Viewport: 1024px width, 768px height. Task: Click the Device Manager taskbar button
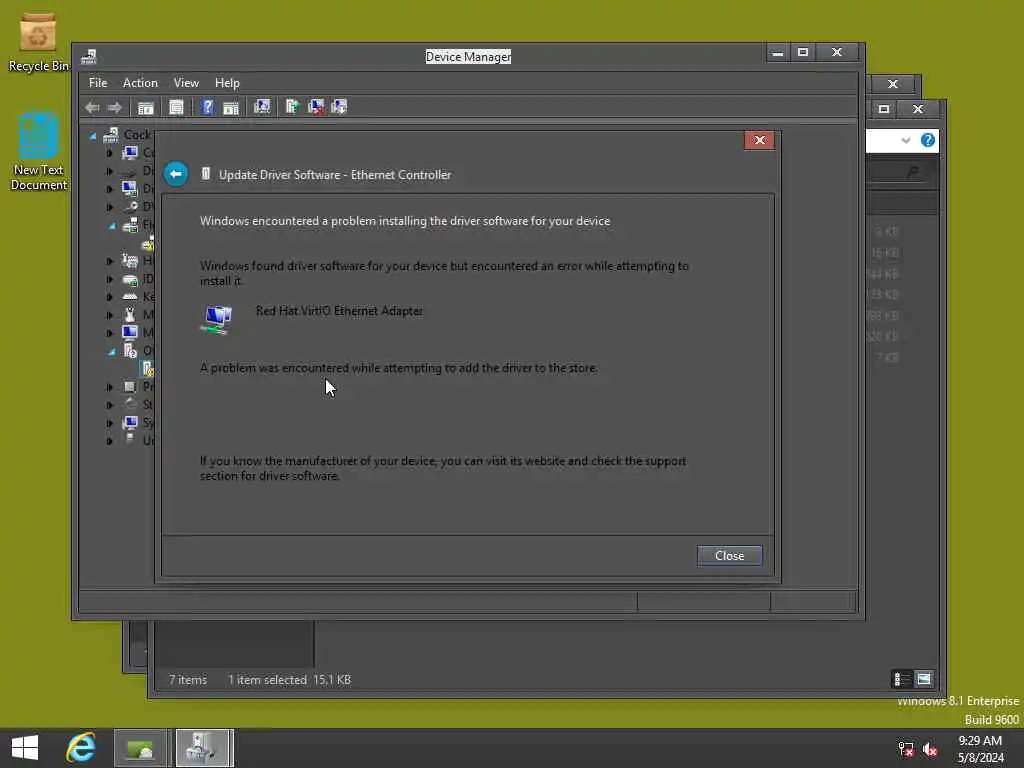pyautogui.click(x=204, y=748)
